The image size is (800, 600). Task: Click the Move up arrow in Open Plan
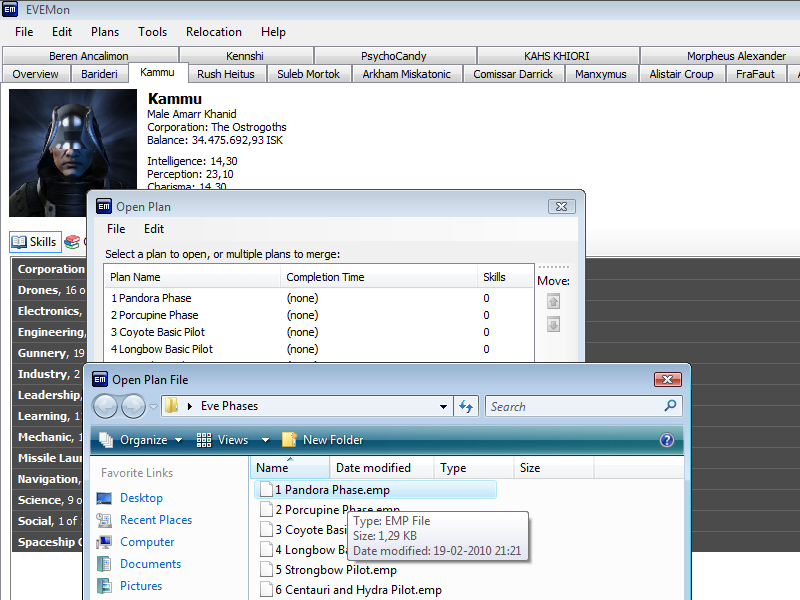554,302
